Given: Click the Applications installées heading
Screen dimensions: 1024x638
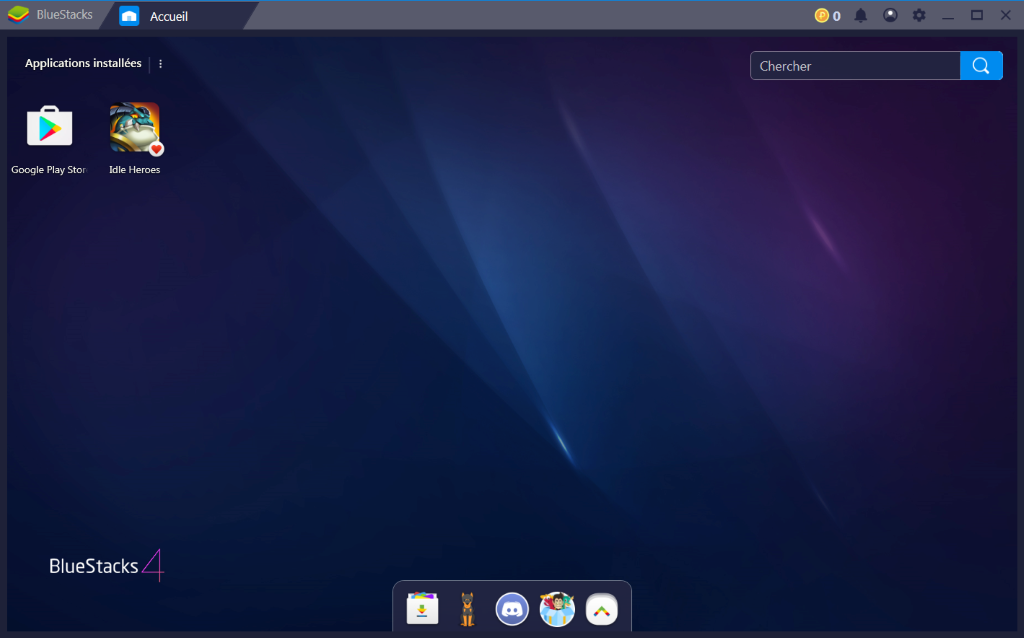Looking at the screenshot, I should [83, 63].
